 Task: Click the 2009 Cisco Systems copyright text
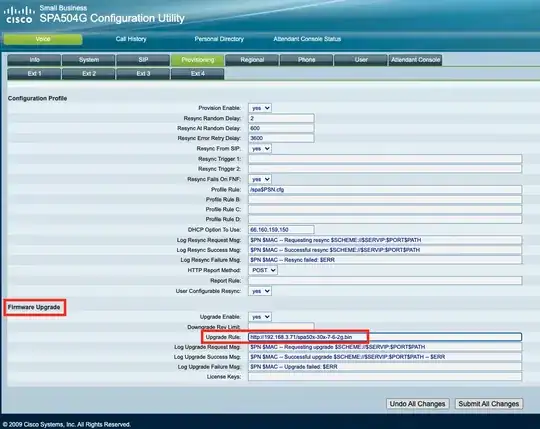66,425
